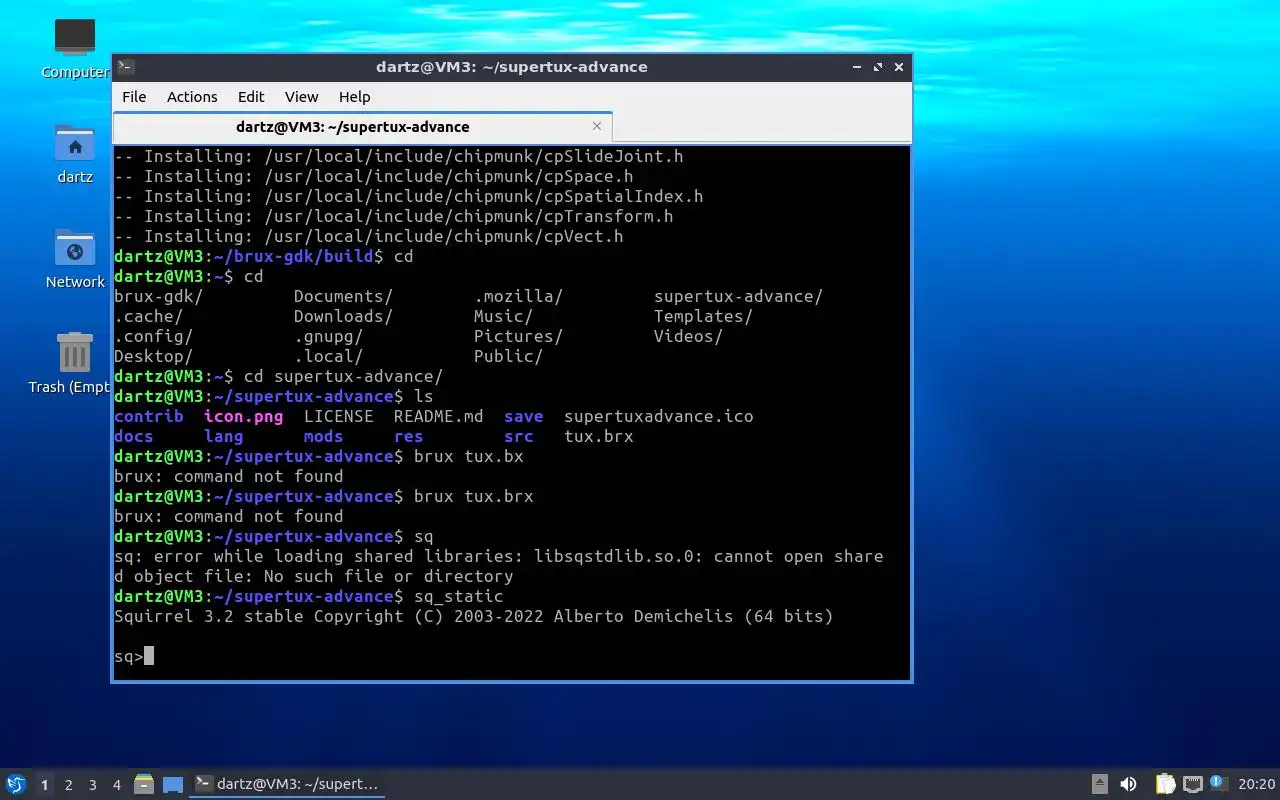
Task: Click the 'tux.brx' file name in ls output
Action: [x=598, y=437]
